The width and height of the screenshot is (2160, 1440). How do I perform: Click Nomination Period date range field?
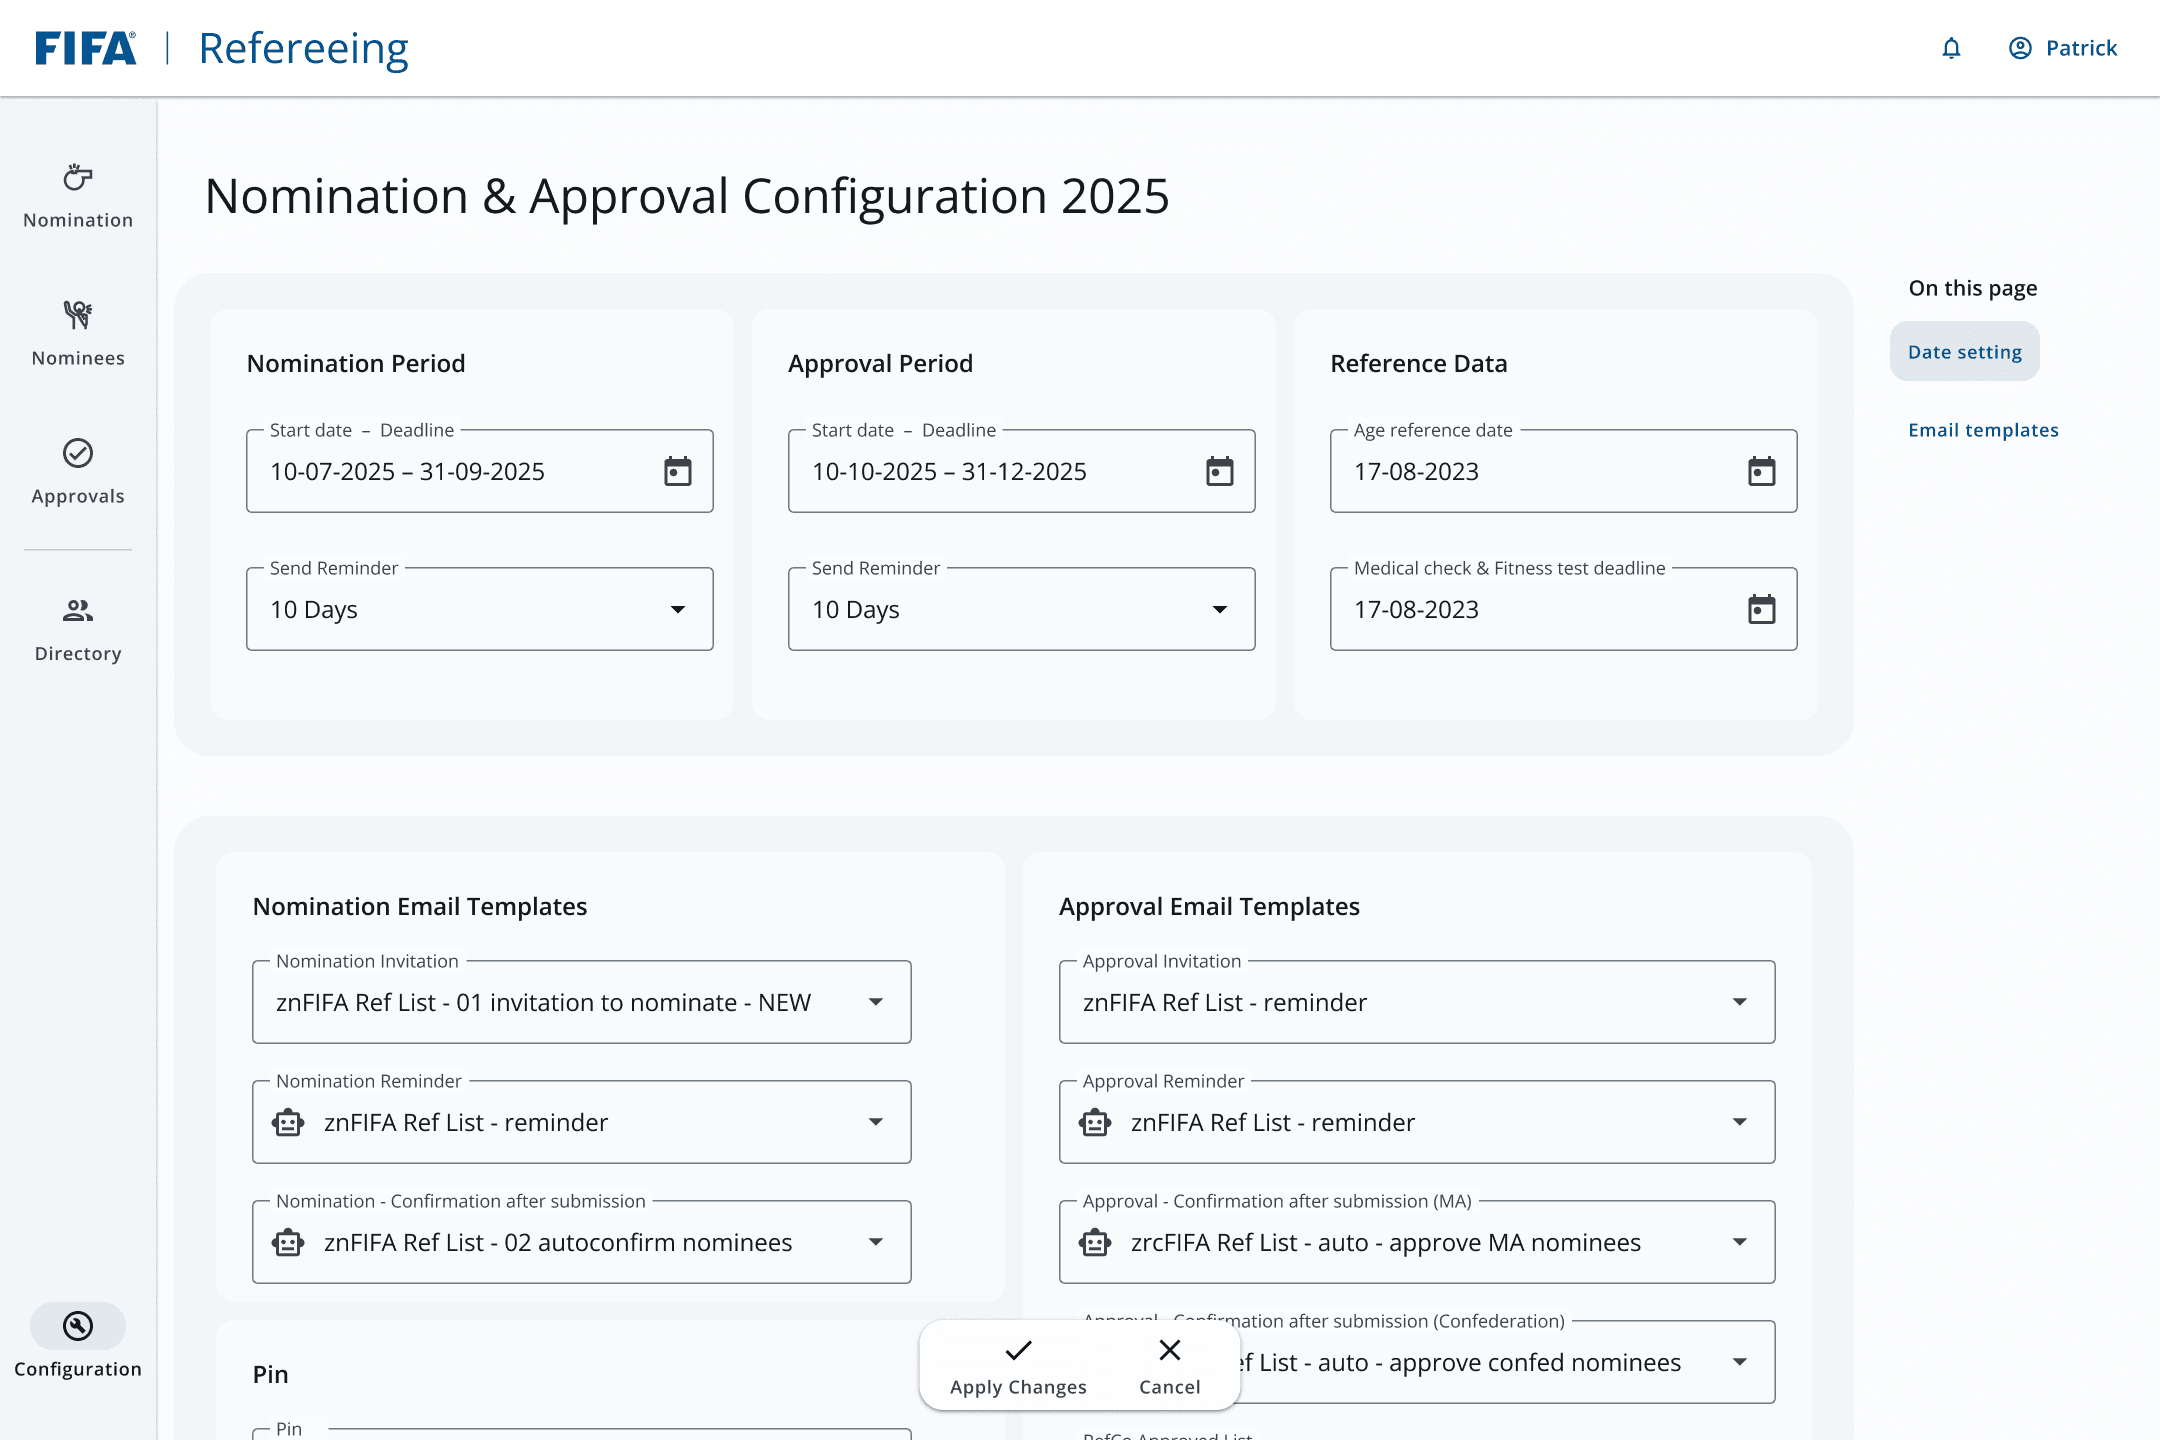coord(480,471)
